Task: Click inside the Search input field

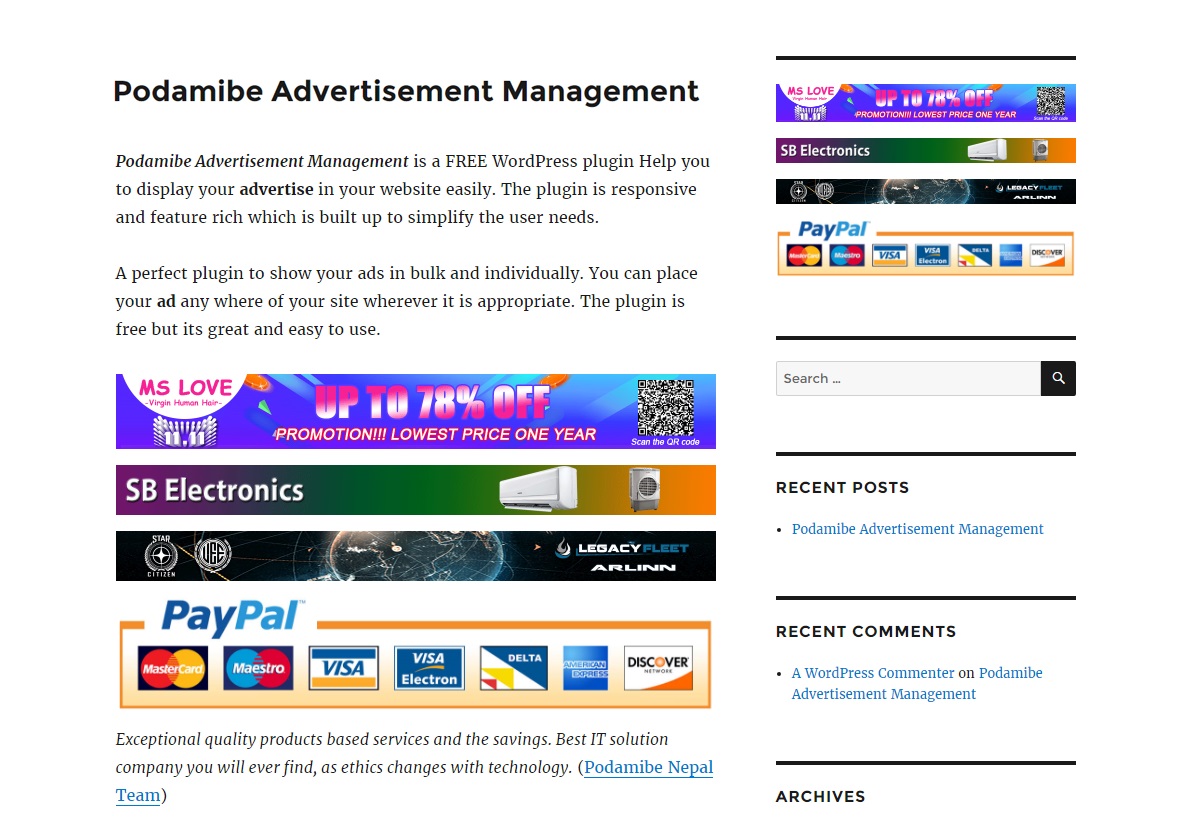Action: [x=908, y=378]
